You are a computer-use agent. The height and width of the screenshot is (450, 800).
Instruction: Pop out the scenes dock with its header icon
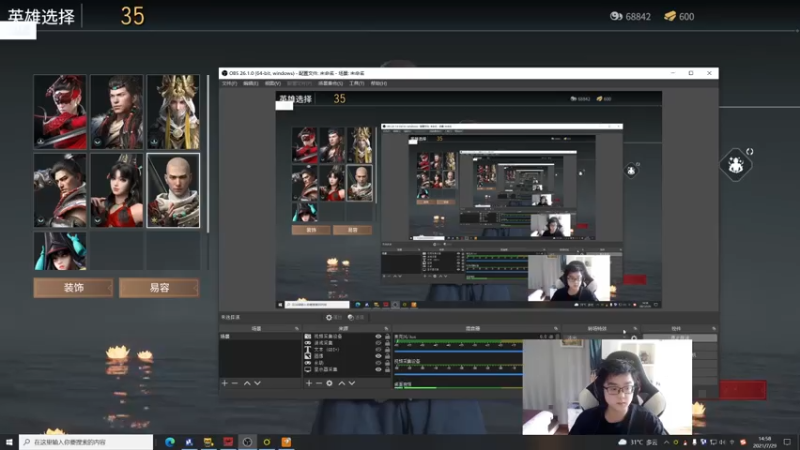pyautogui.click(x=297, y=329)
